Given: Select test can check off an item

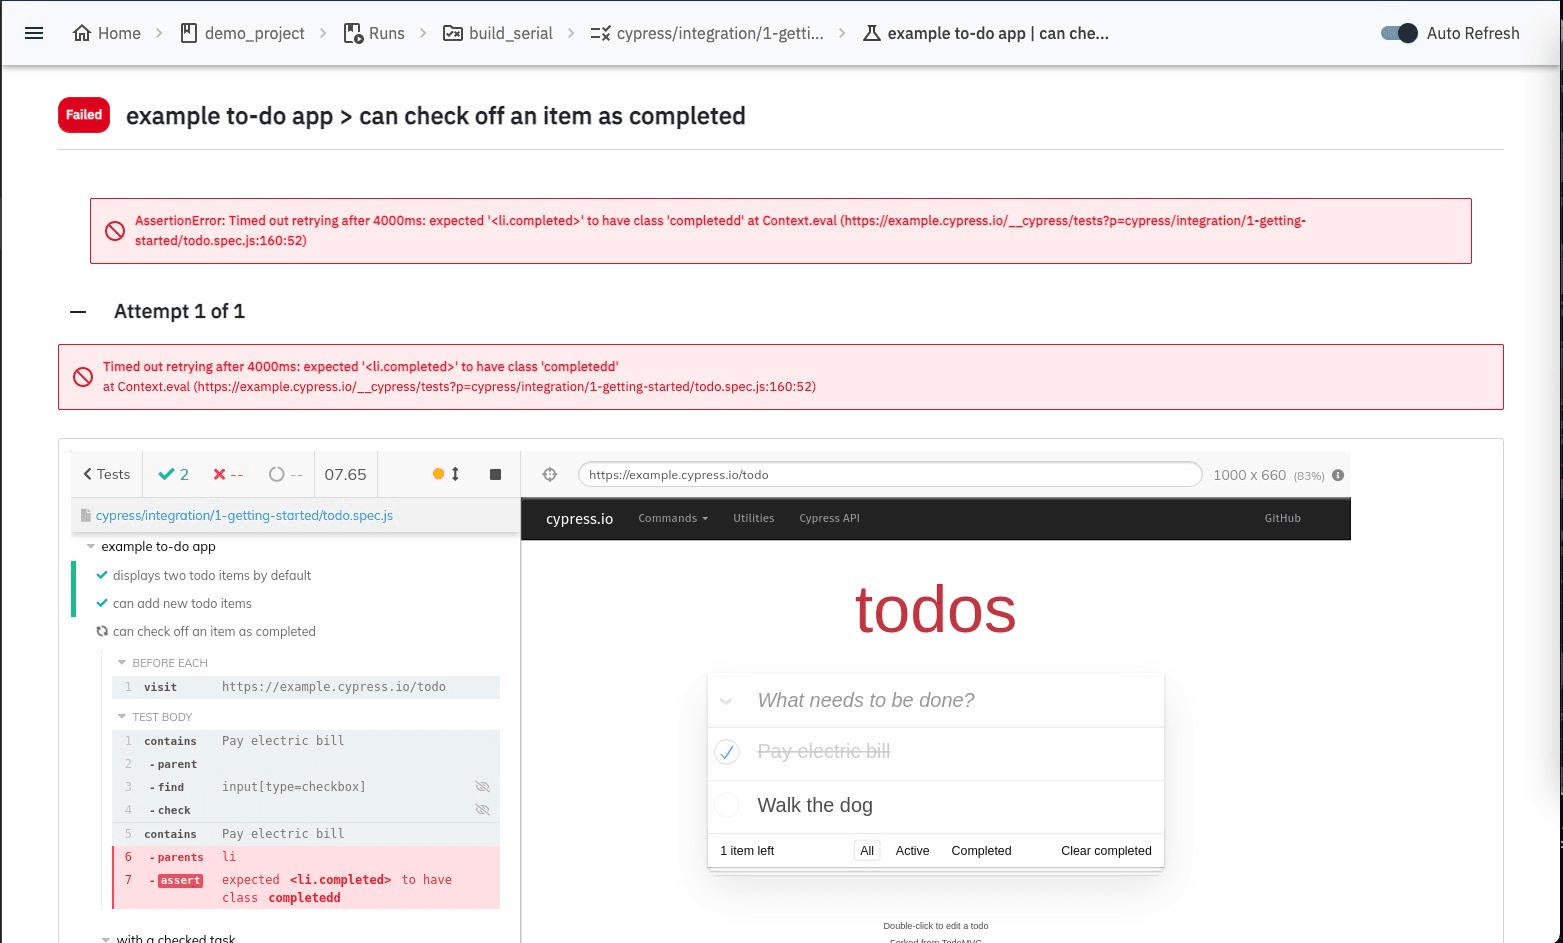Looking at the screenshot, I should (x=214, y=631).
